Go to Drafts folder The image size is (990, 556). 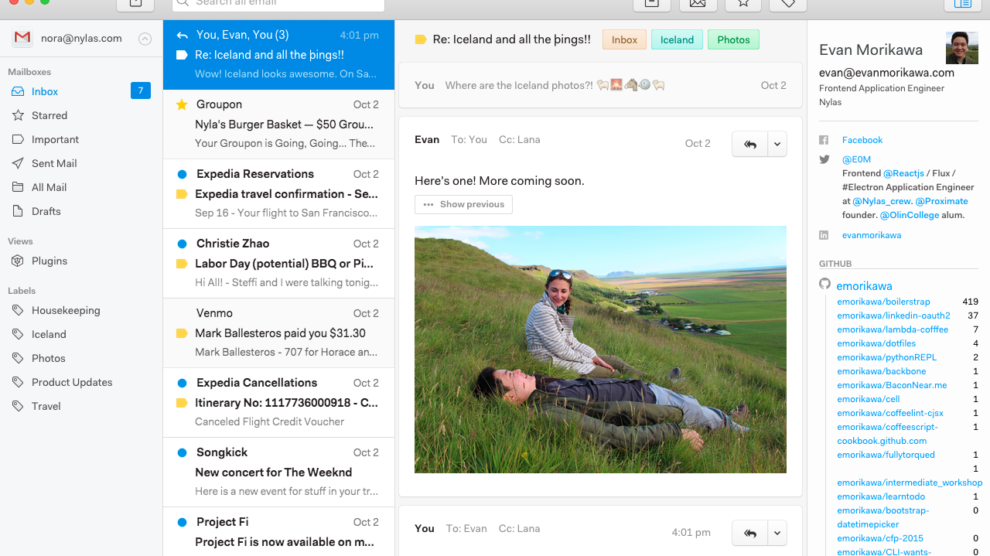45,211
